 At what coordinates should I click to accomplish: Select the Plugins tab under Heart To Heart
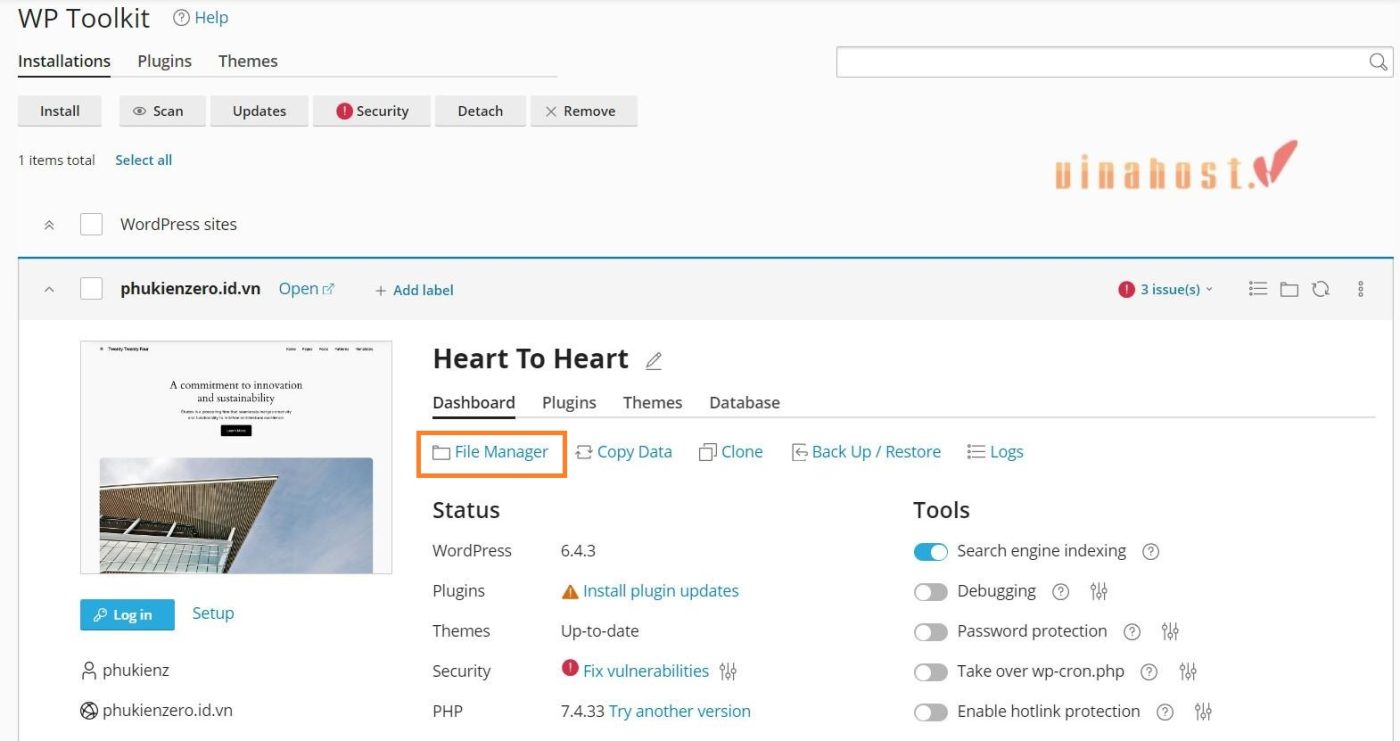pos(569,402)
